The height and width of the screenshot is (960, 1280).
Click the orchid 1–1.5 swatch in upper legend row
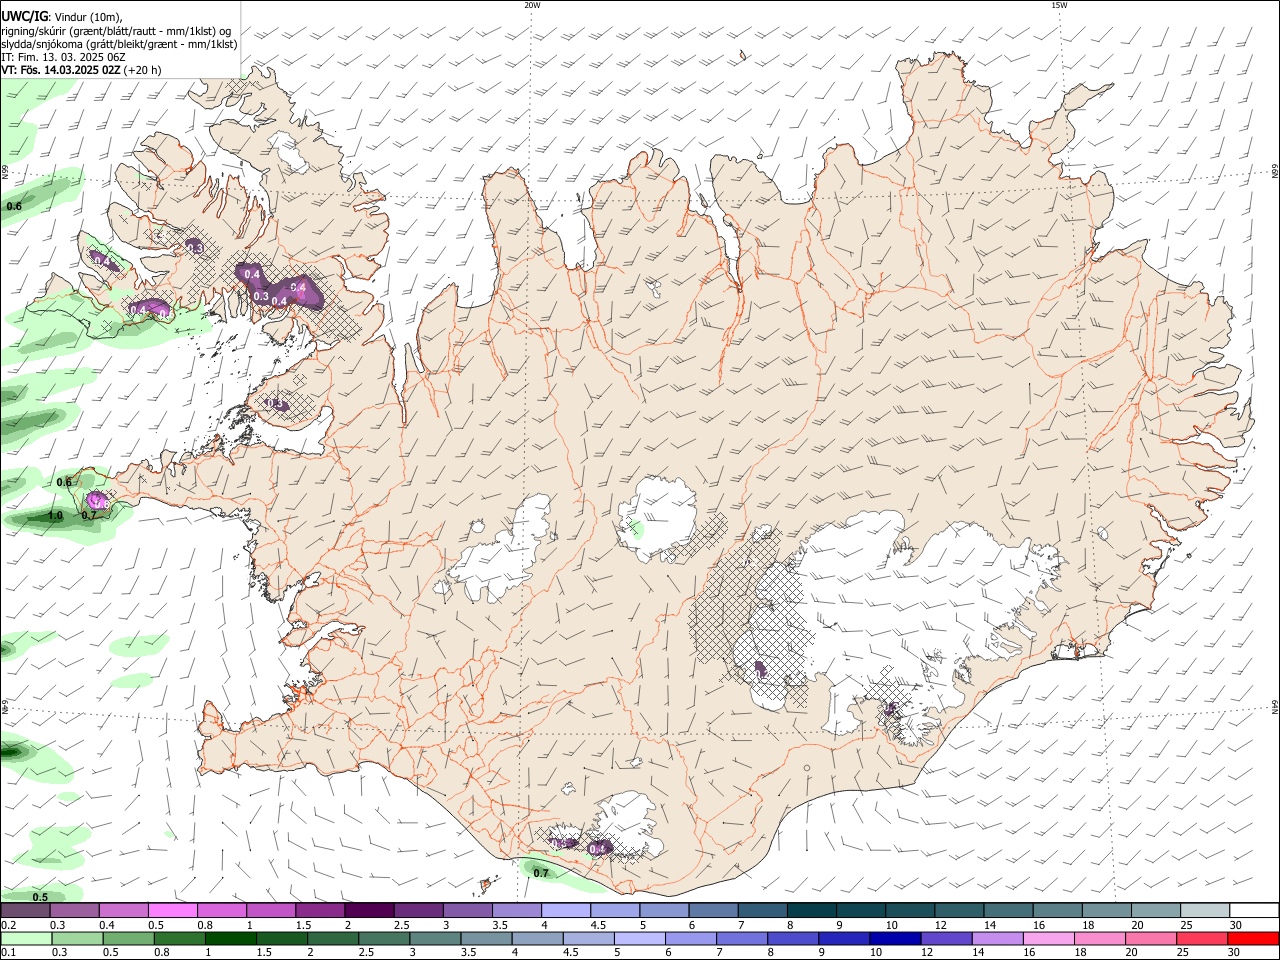(271, 911)
